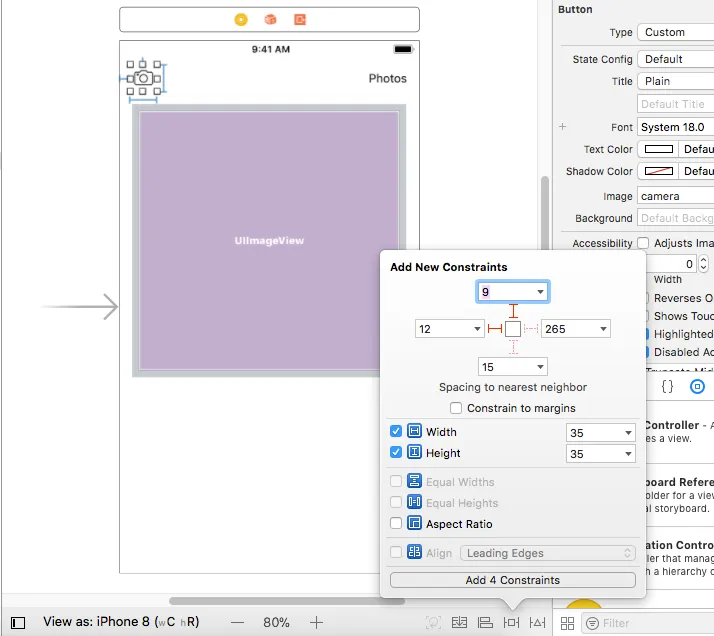Select the camera button on canvas
The image size is (714, 636).
(x=143, y=78)
